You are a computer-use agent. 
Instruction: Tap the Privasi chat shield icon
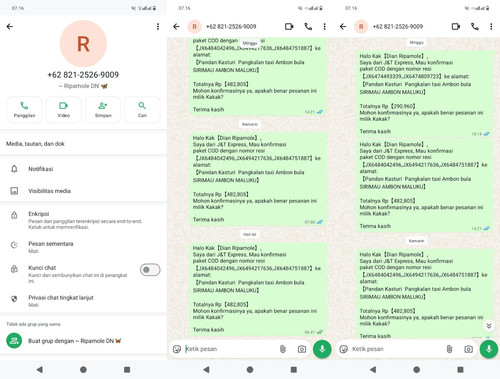[x=14, y=299]
